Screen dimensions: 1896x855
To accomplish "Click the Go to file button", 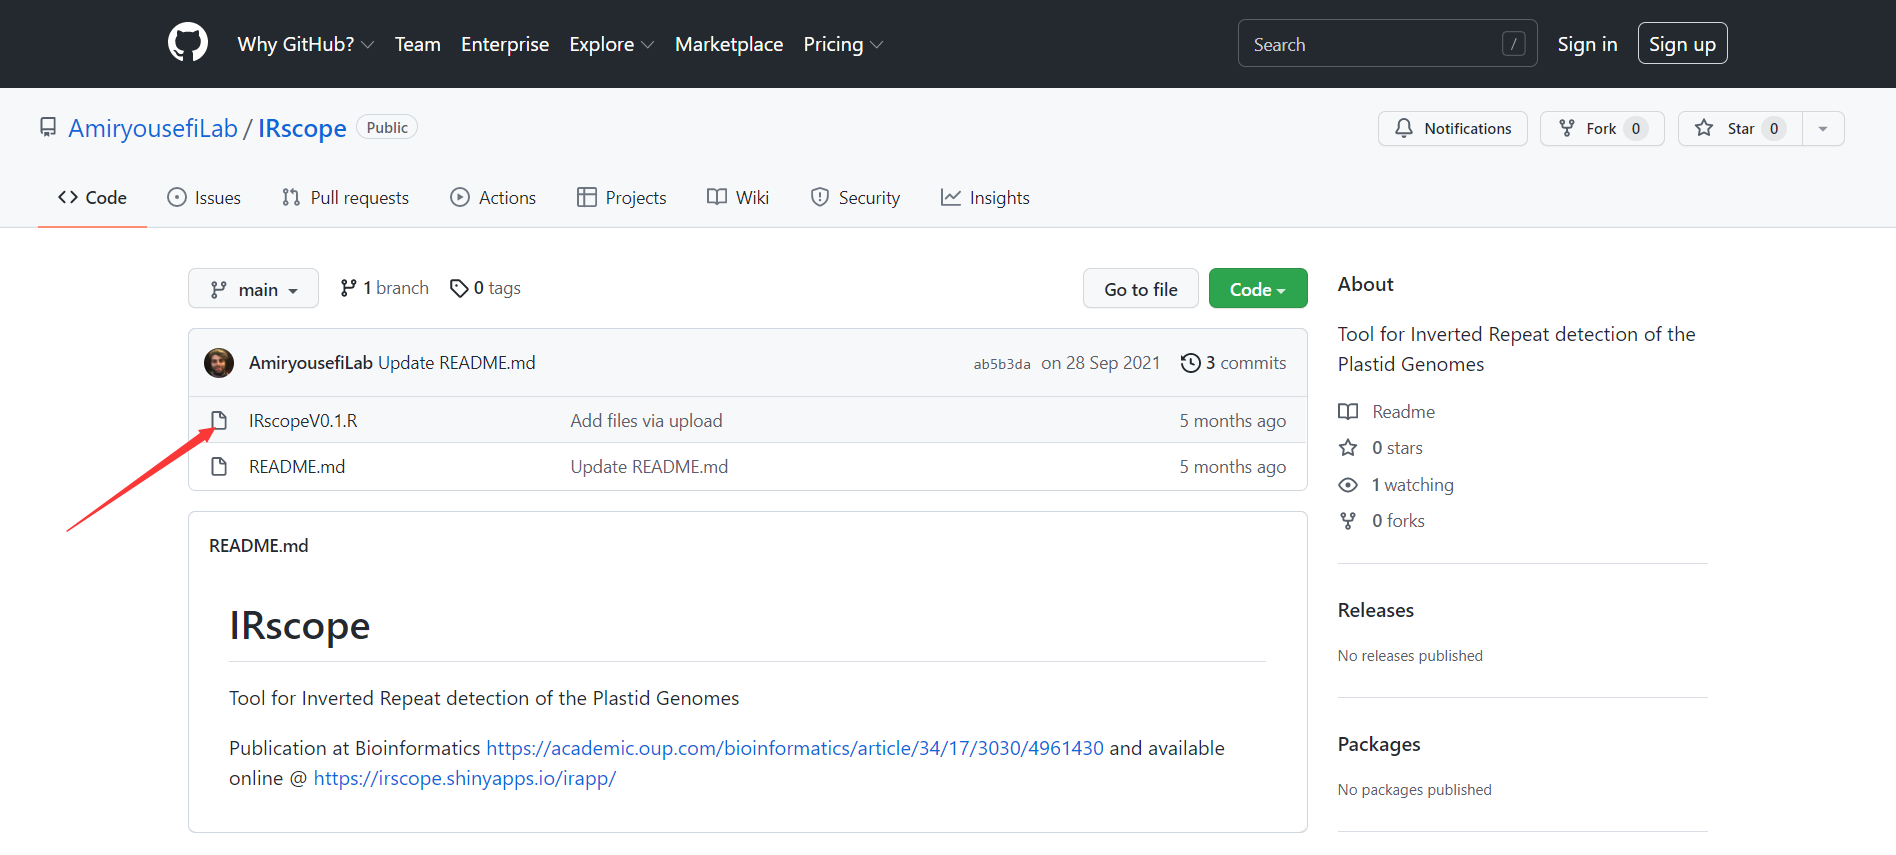I will (1140, 289).
